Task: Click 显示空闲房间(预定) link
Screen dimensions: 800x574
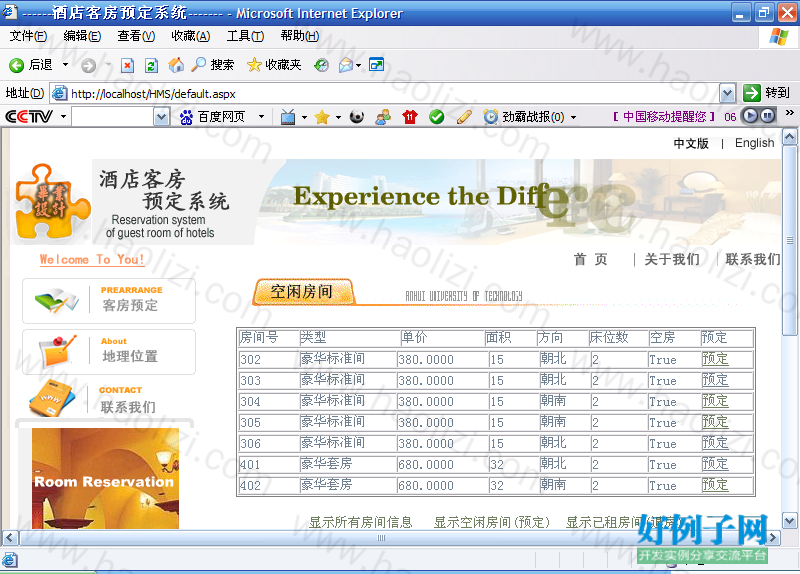Action: tap(492, 522)
